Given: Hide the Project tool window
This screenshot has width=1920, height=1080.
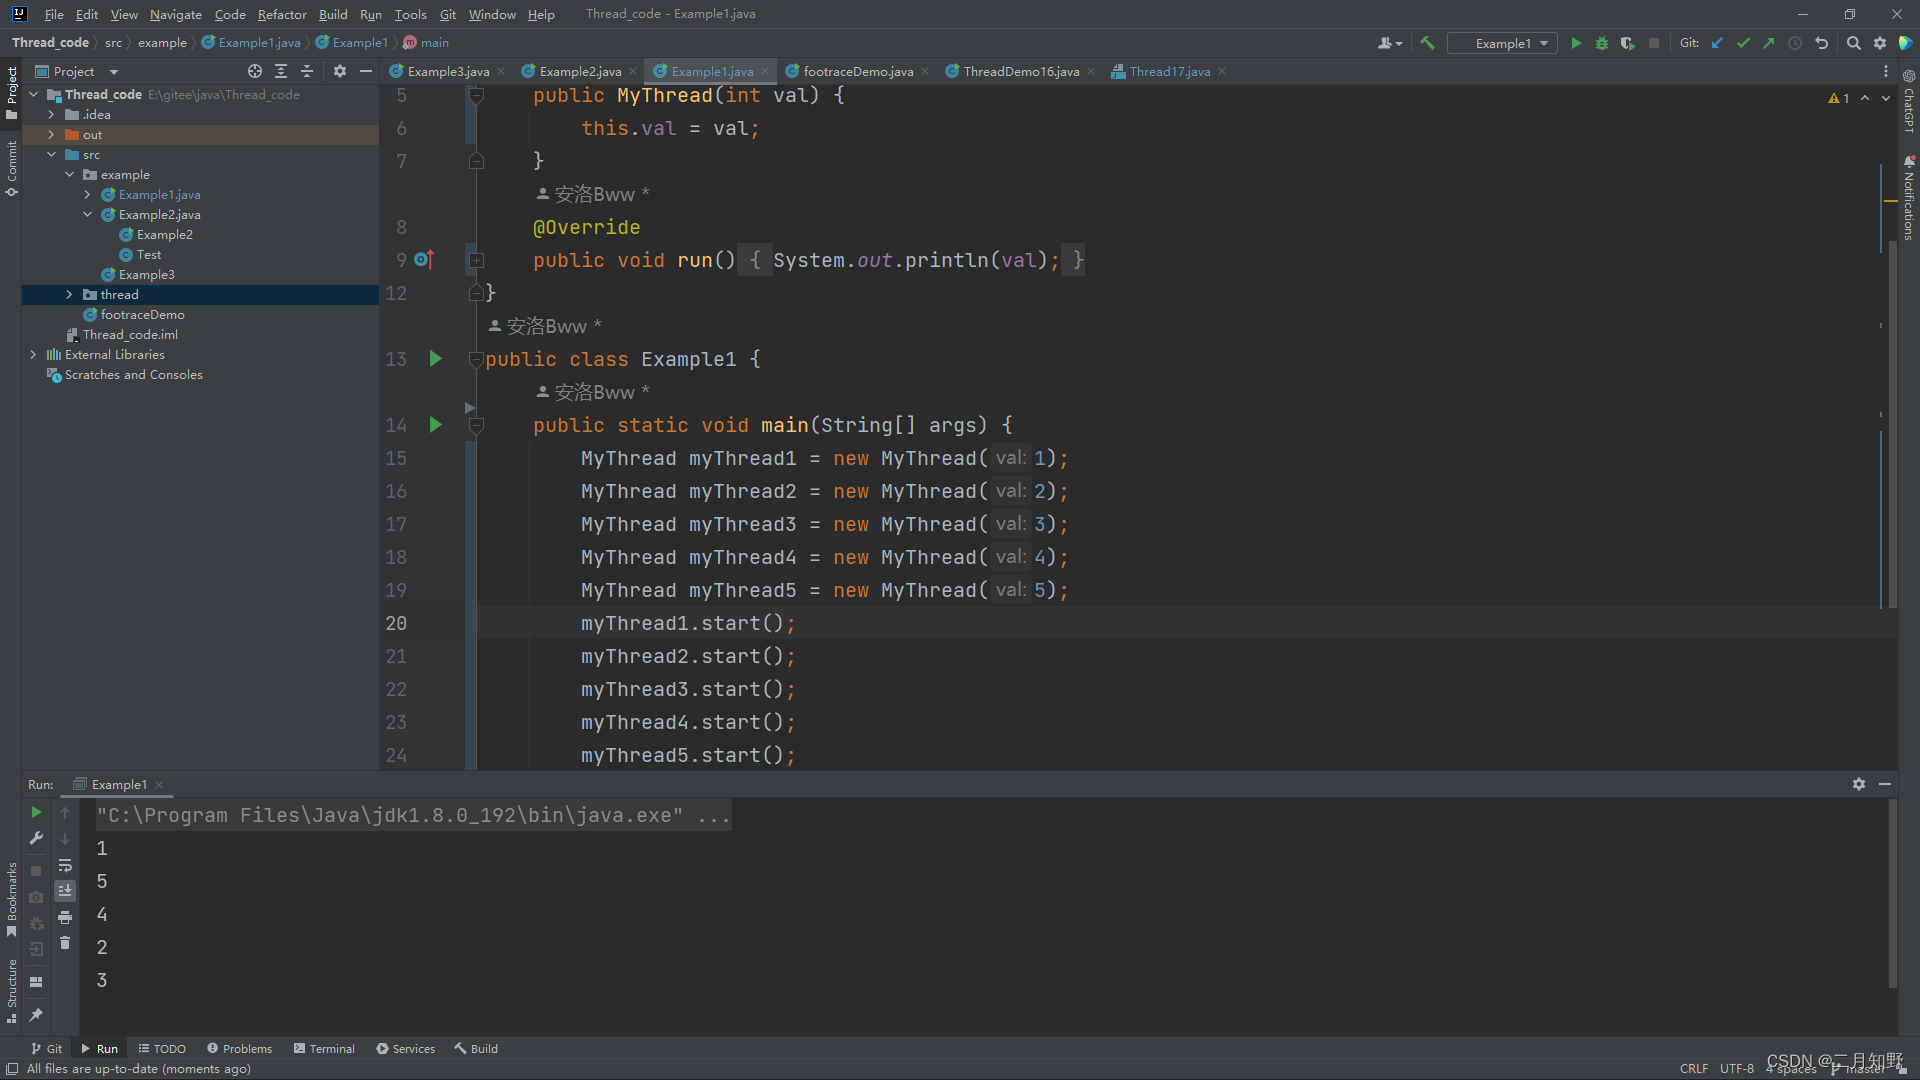Looking at the screenshot, I should click(x=366, y=71).
